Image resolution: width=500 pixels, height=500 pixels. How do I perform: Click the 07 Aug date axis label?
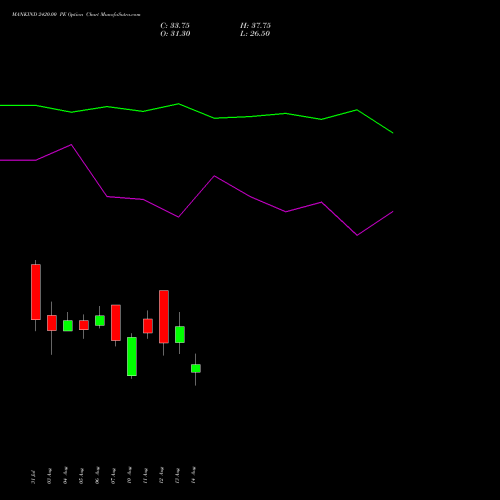tap(113, 476)
